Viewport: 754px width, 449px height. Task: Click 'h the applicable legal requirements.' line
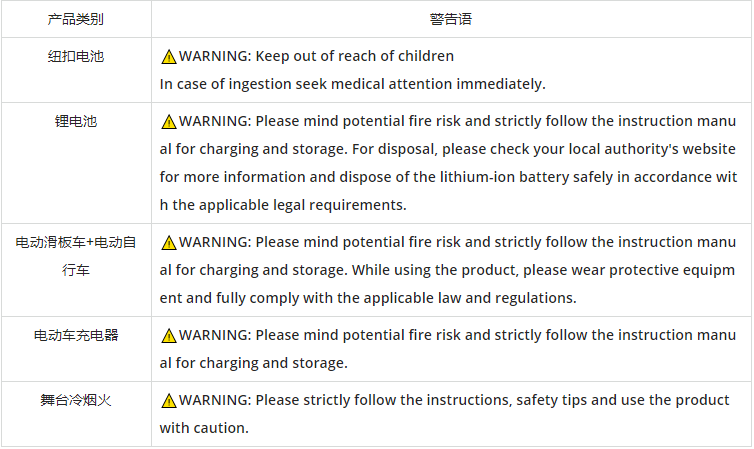click(283, 205)
